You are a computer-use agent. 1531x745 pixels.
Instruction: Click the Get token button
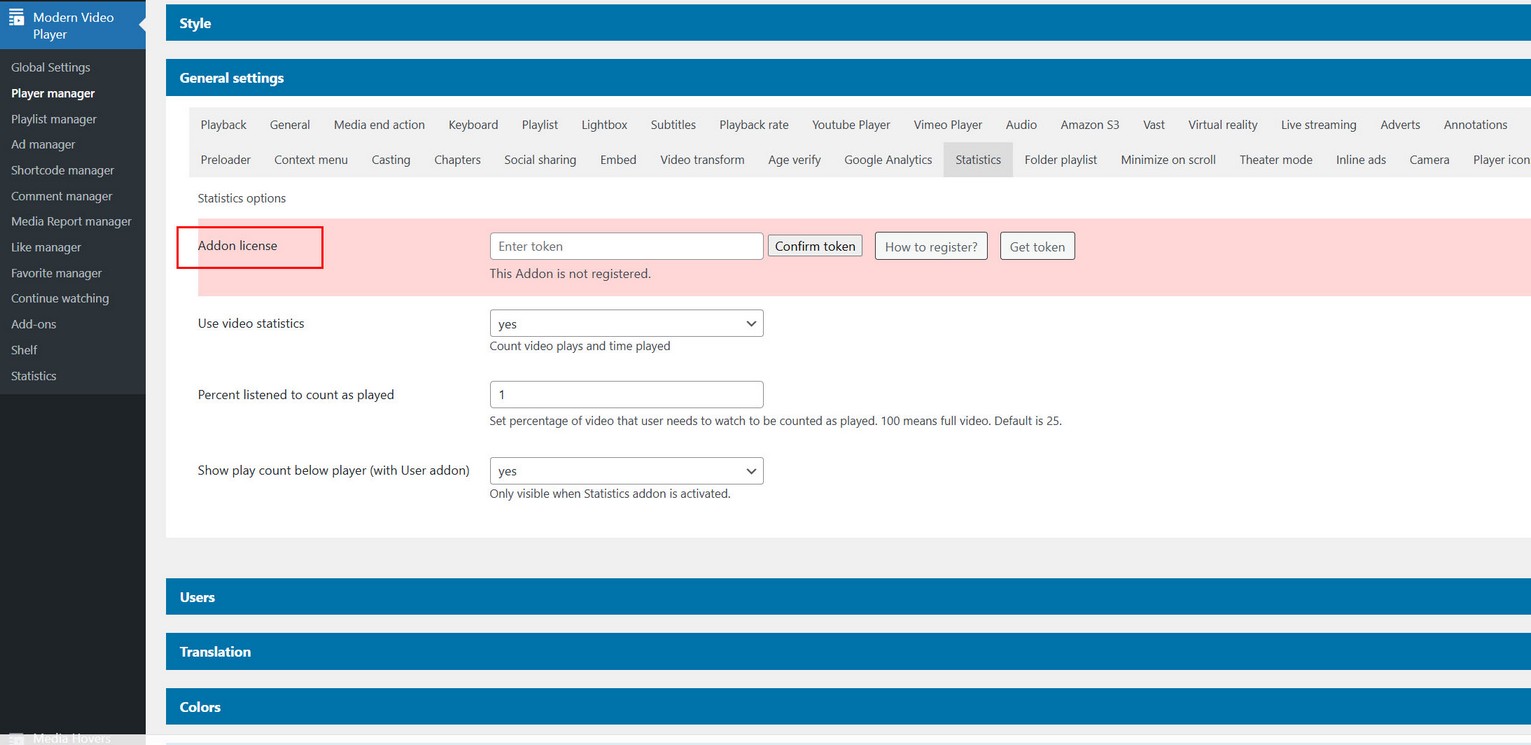click(1037, 247)
